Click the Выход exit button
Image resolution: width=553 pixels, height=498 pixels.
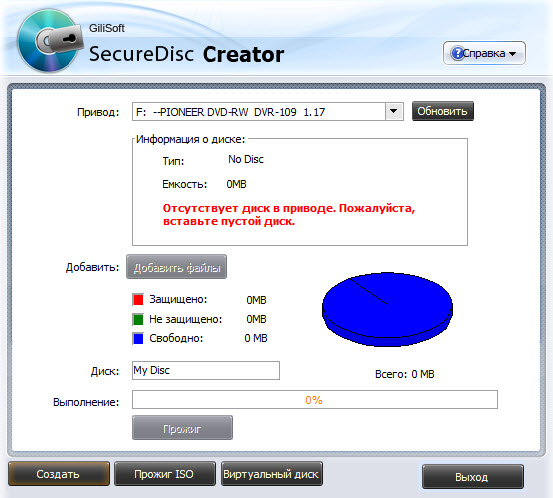[473, 477]
